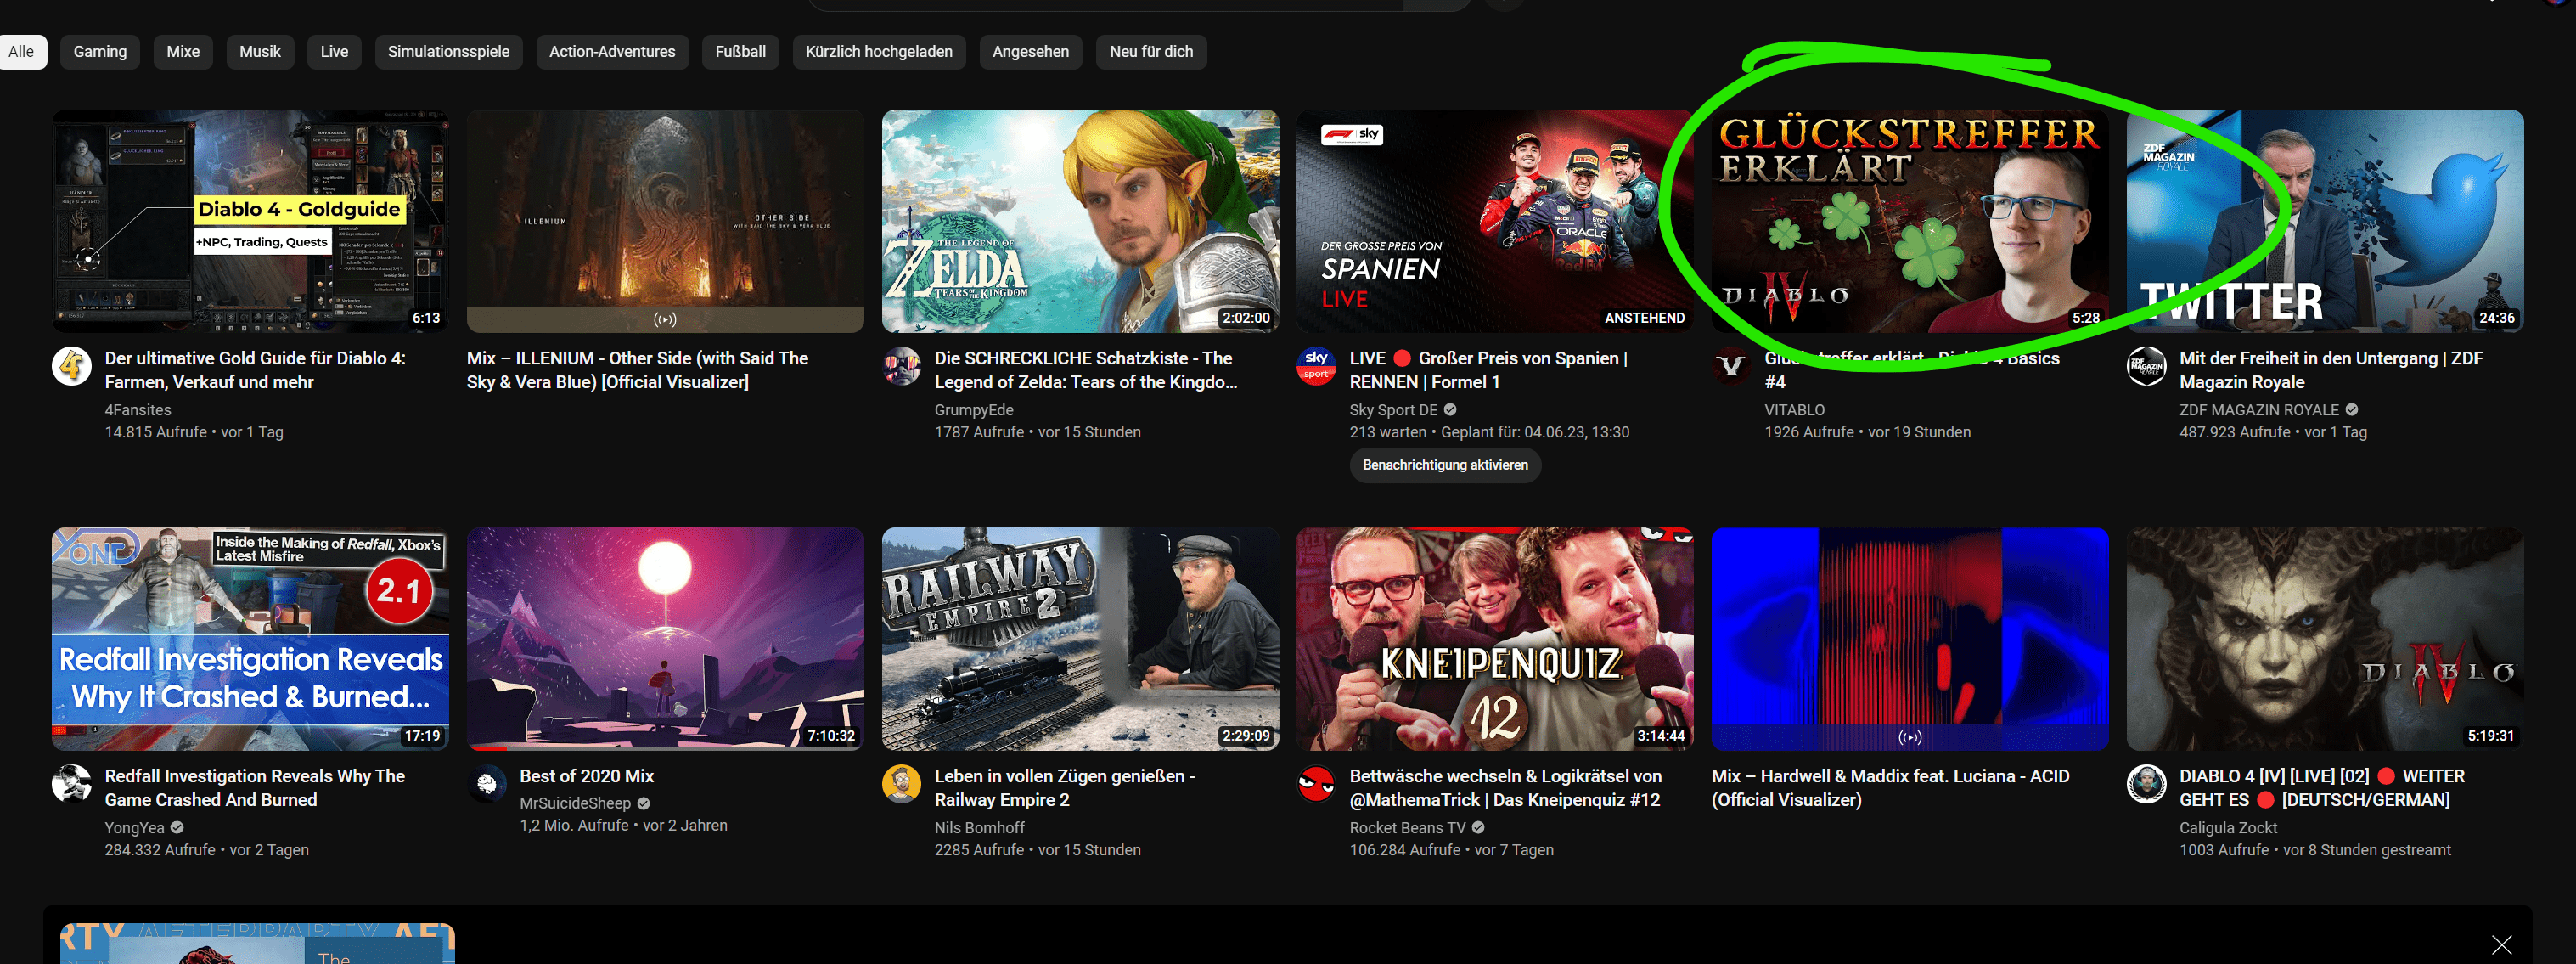2576x964 pixels.
Task: Open the ZDF Magazin Royale channel avatar
Action: 2146,366
